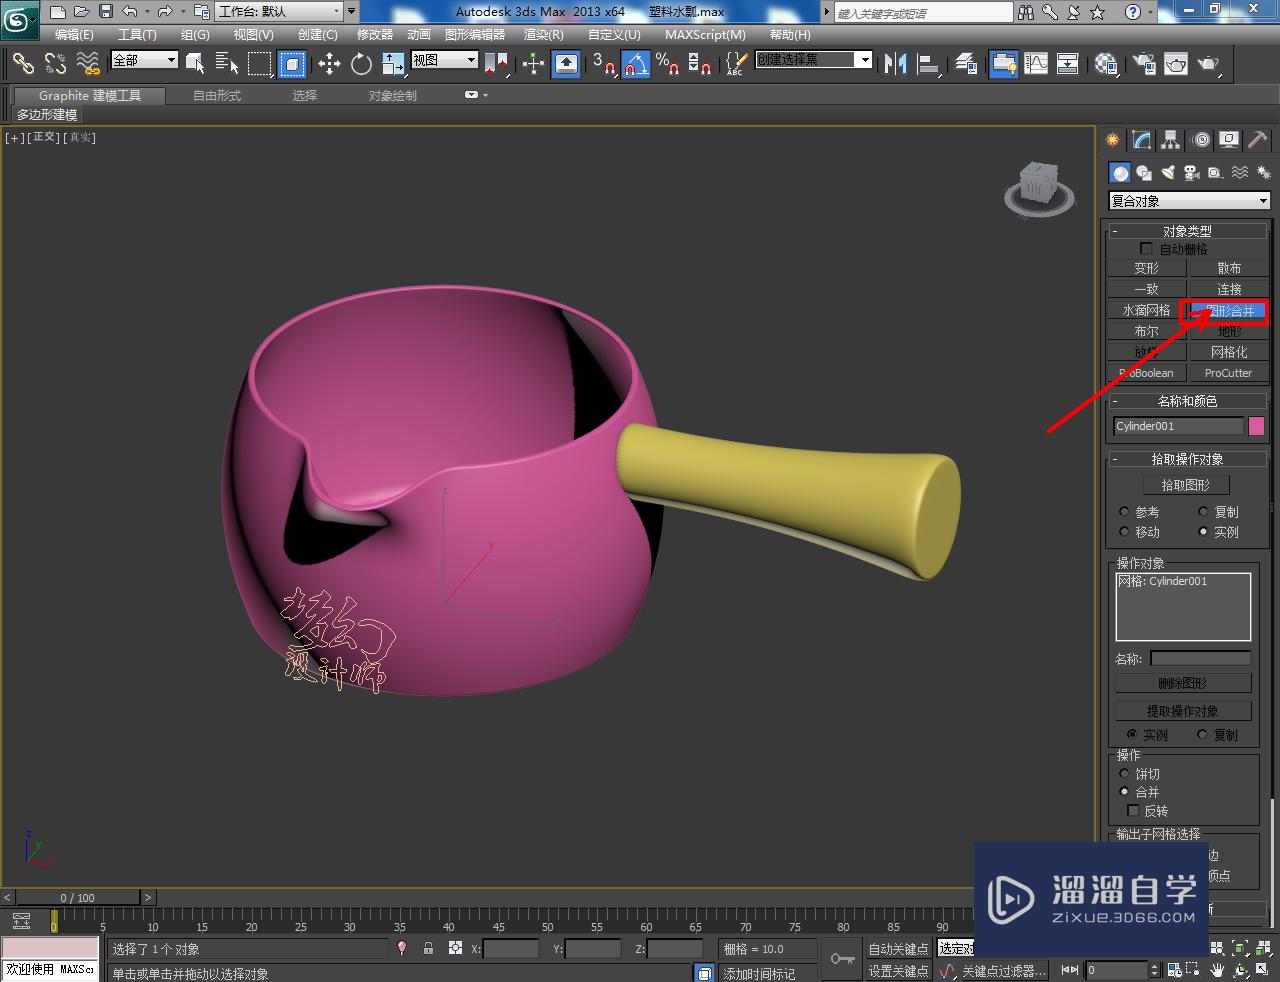Open the Modify panel tab
Screen dimensions: 1280x982
point(1141,140)
